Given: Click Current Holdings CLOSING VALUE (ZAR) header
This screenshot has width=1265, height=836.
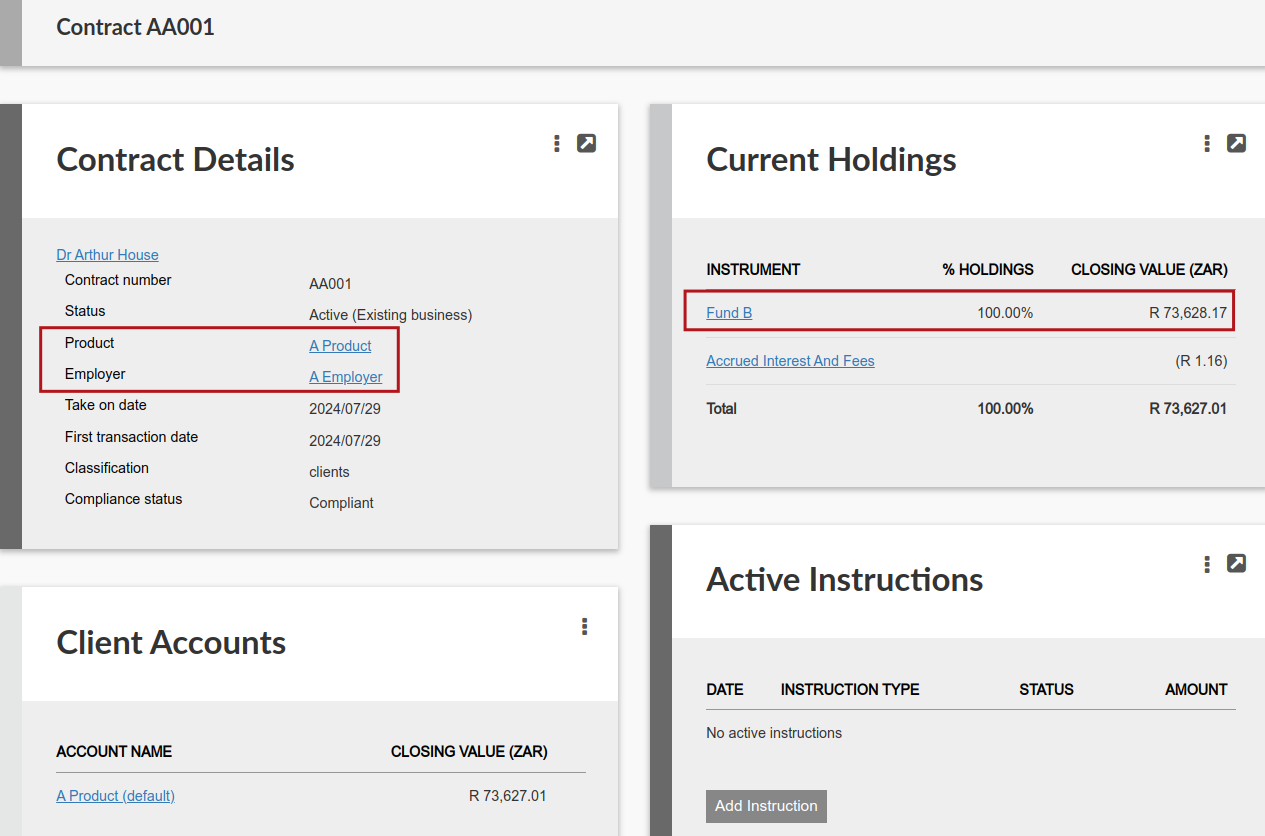Looking at the screenshot, I should (x=1149, y=270).
